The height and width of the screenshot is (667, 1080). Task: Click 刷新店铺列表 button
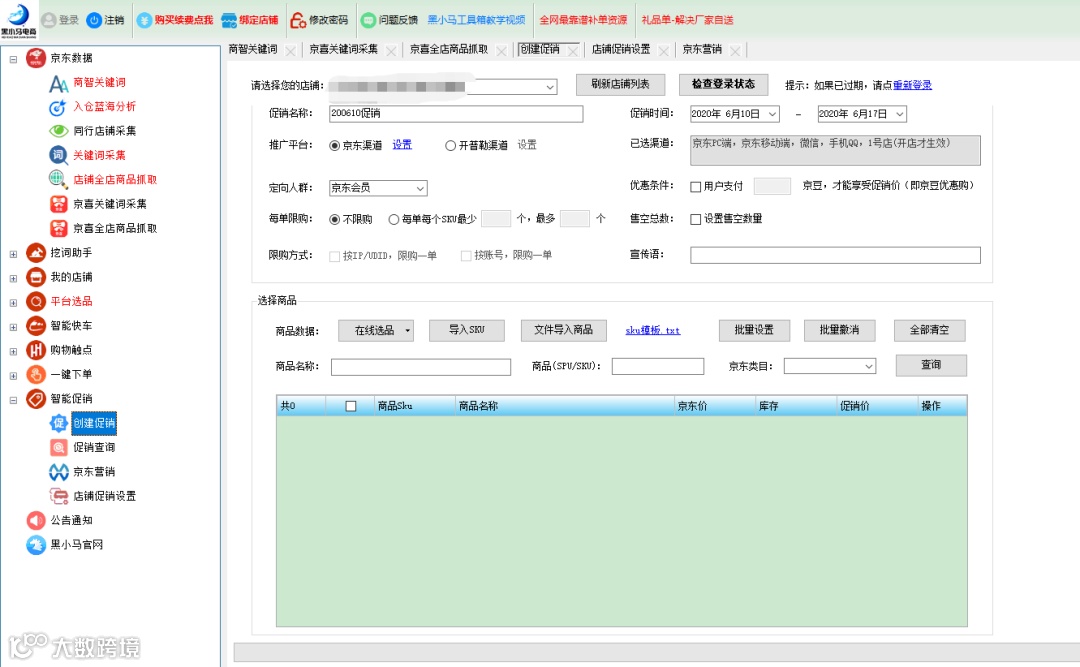621,84
